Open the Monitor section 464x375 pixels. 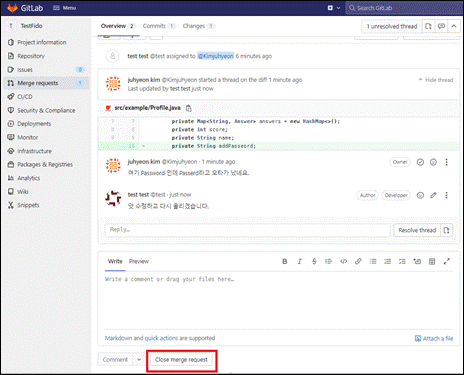tap(28, 137)
